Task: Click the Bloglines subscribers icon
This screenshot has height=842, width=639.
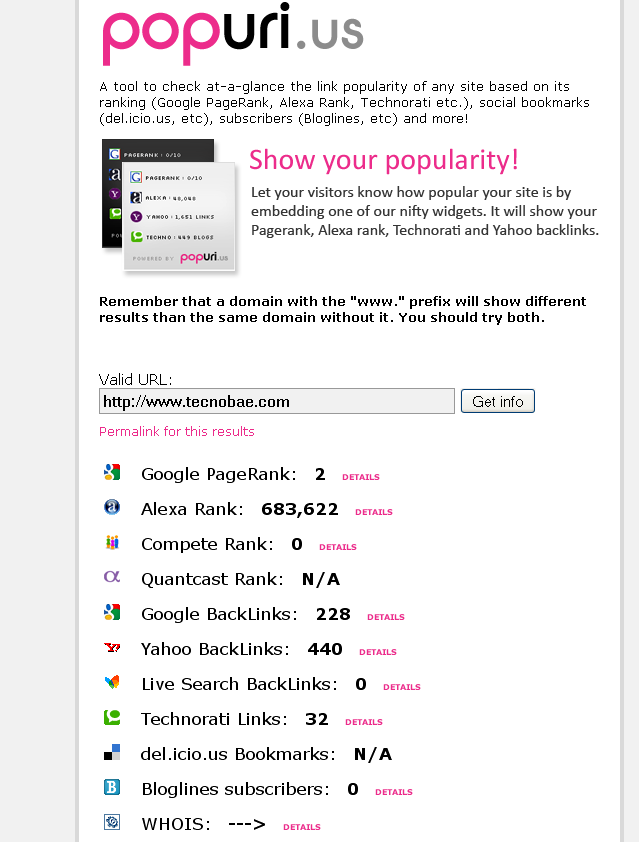Action: coord(112,787)
